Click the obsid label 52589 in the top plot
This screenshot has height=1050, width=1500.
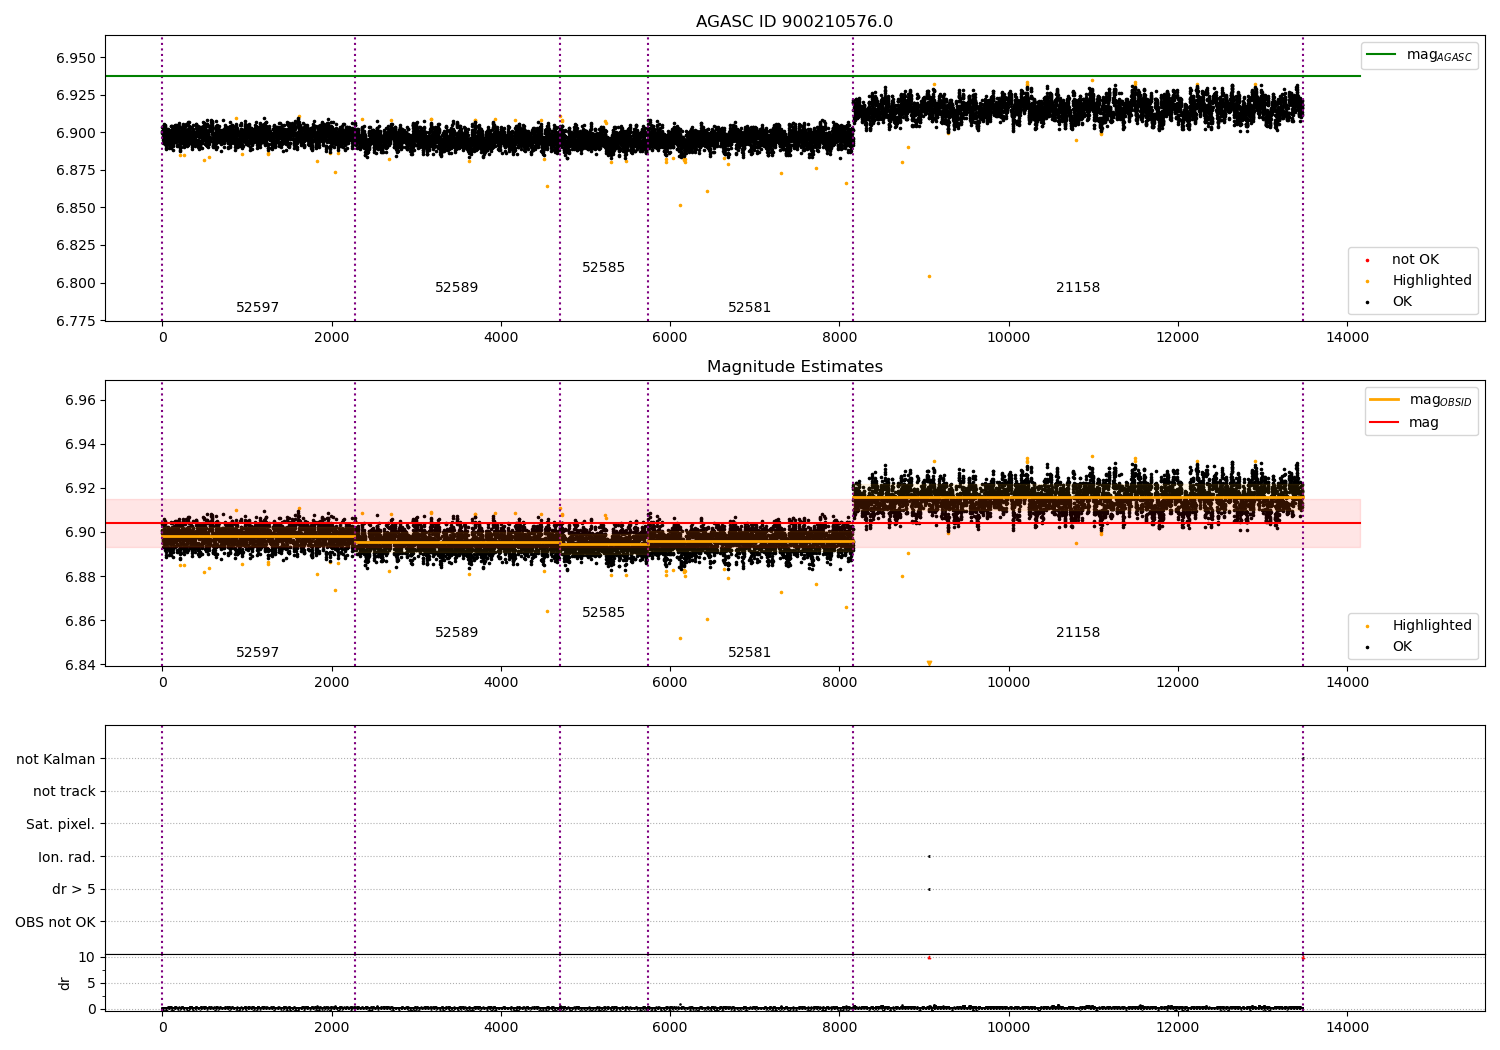[456, 288]
